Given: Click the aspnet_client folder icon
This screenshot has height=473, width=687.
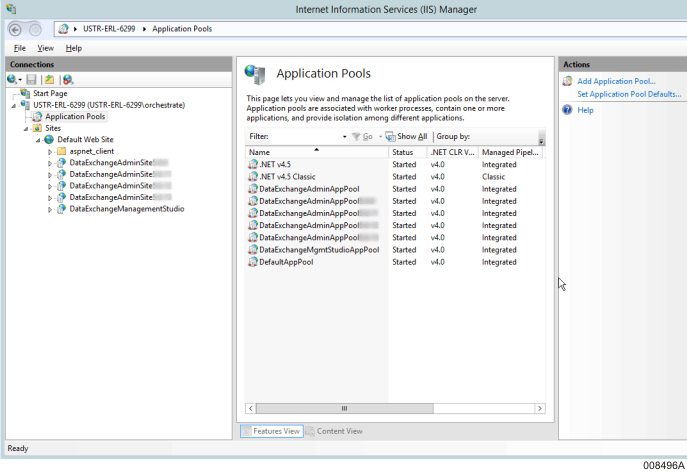Looking at the screenshot, I should click(x=61, y=151).
